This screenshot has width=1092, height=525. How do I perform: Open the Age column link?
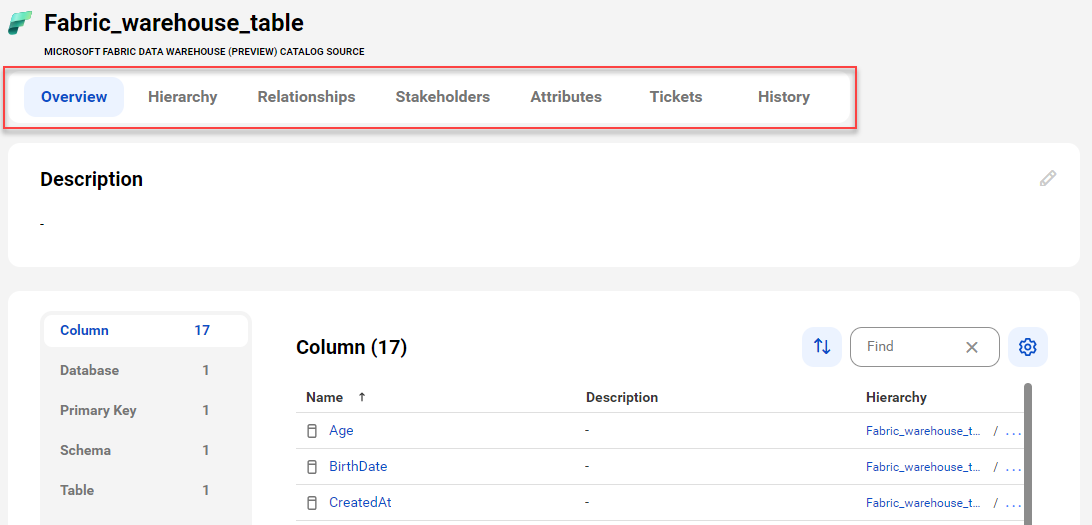click(x=341, y=431)
